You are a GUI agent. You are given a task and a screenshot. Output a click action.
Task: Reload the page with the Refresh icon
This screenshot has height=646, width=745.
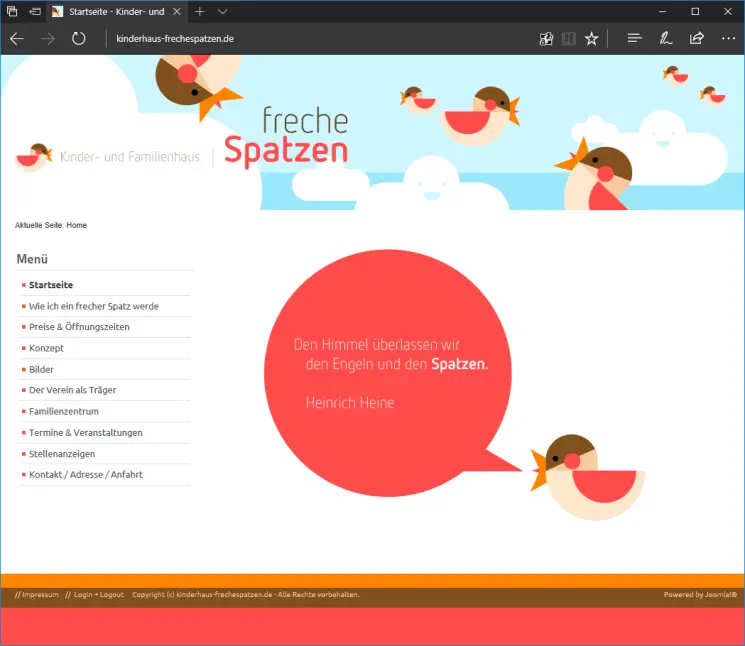click(x=79, y=39)
